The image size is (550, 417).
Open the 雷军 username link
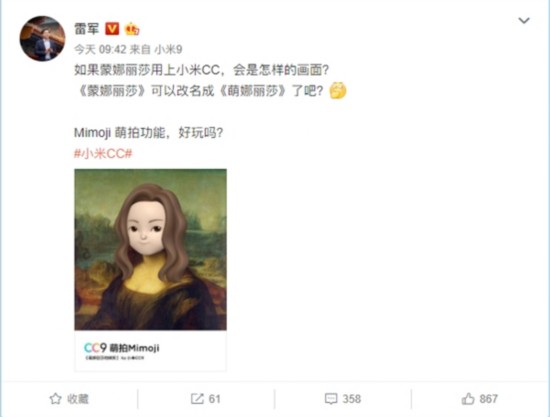(87, 29)
